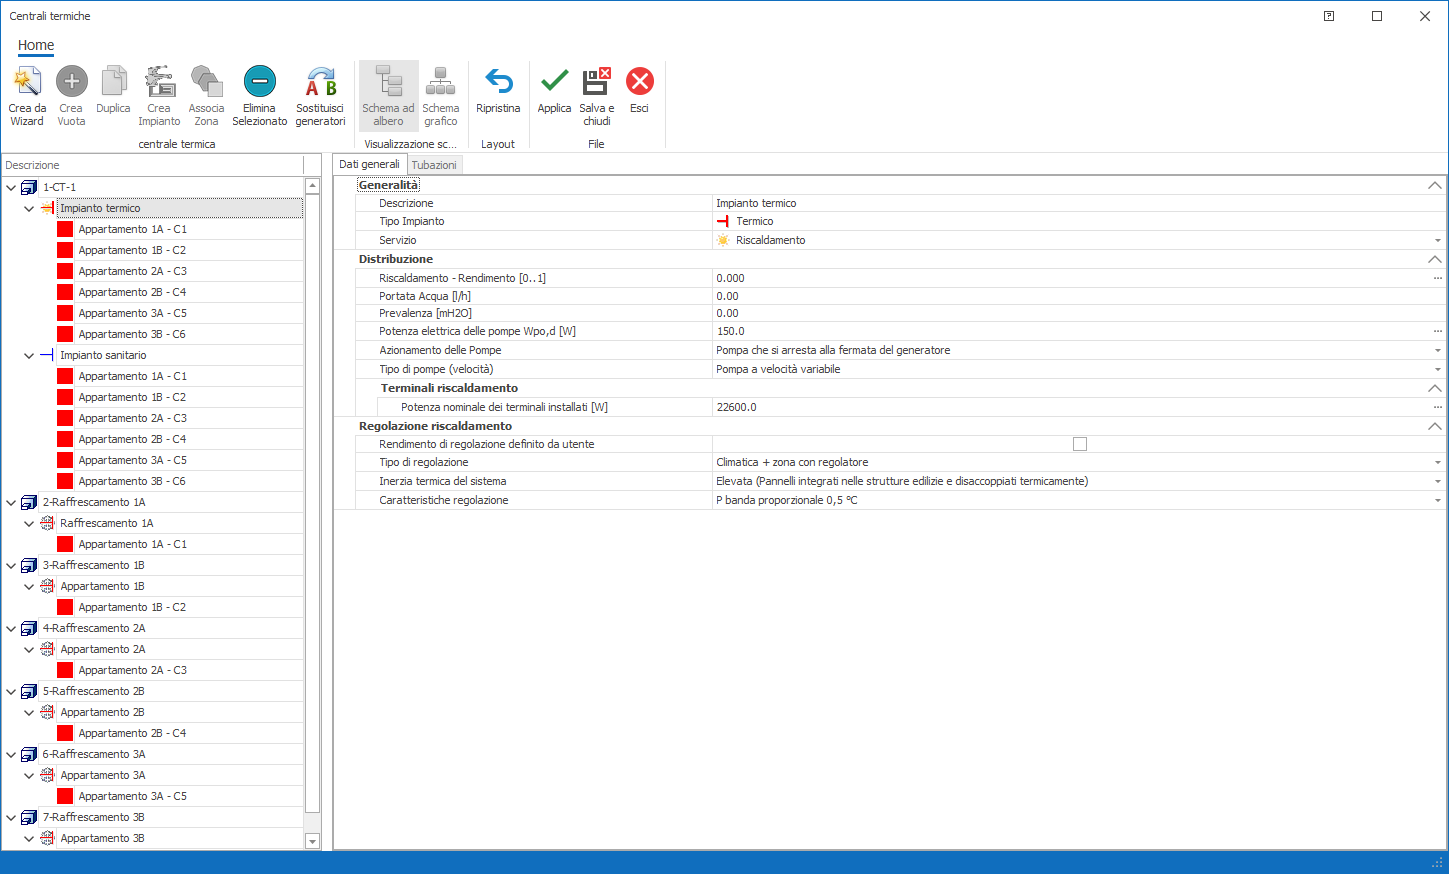1449x874 pixels.
Task: Open the Home ribbon tab
Action: [x=36, y=45]
